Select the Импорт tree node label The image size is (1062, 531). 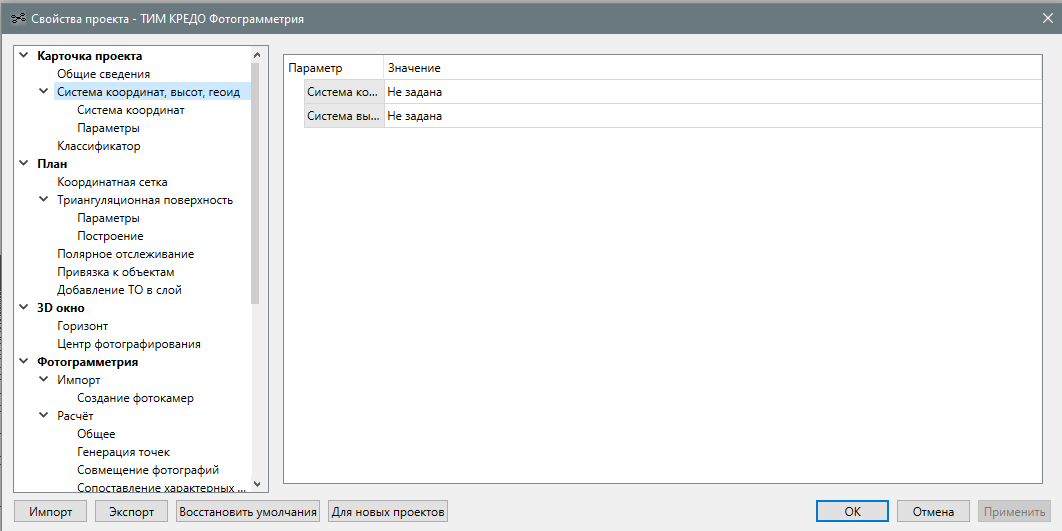(x=79, y=380)
